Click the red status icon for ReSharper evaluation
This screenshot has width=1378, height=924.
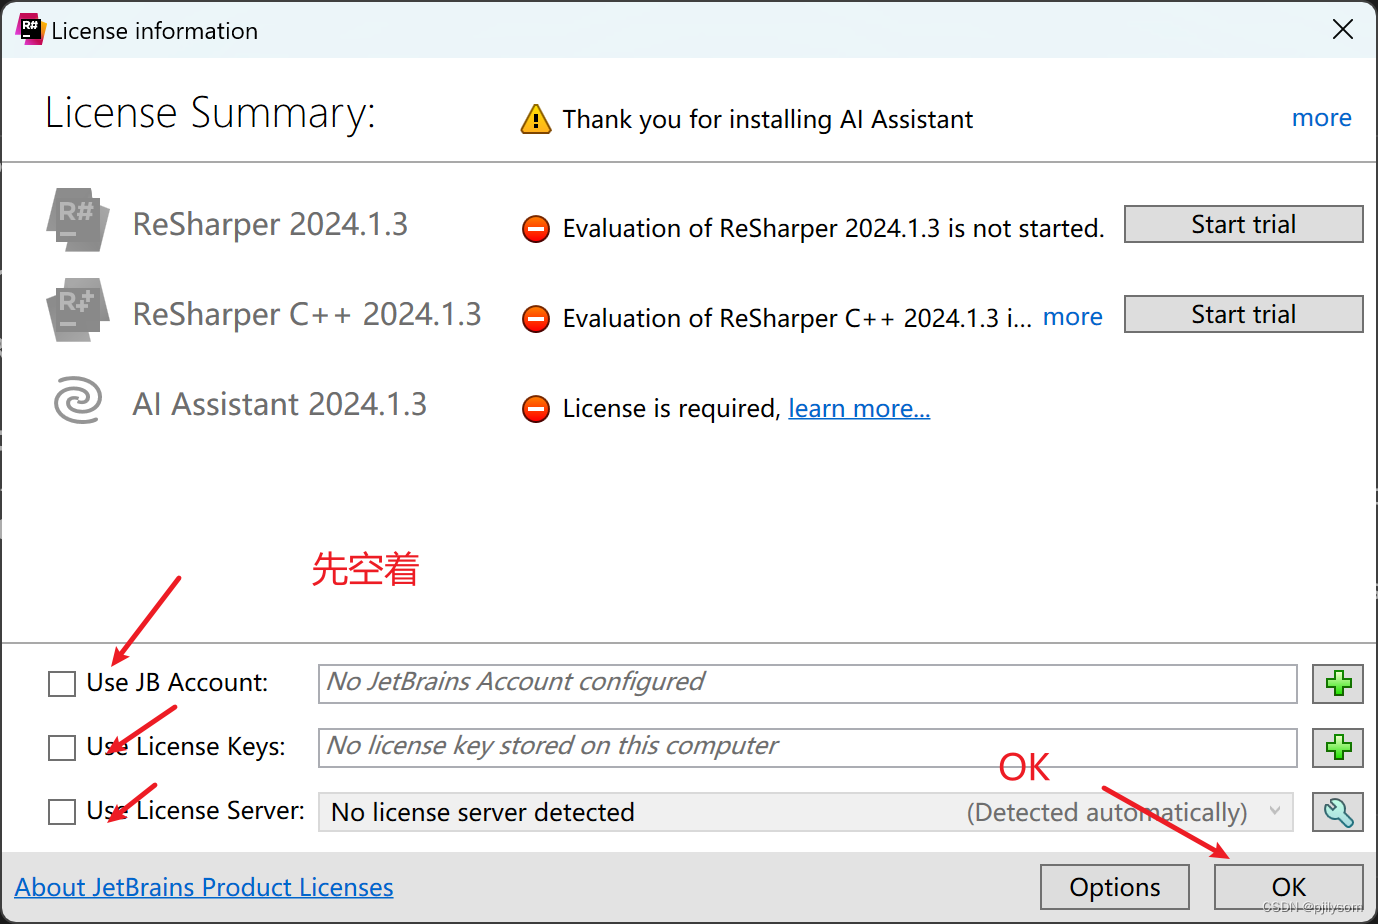coord(536,229)
